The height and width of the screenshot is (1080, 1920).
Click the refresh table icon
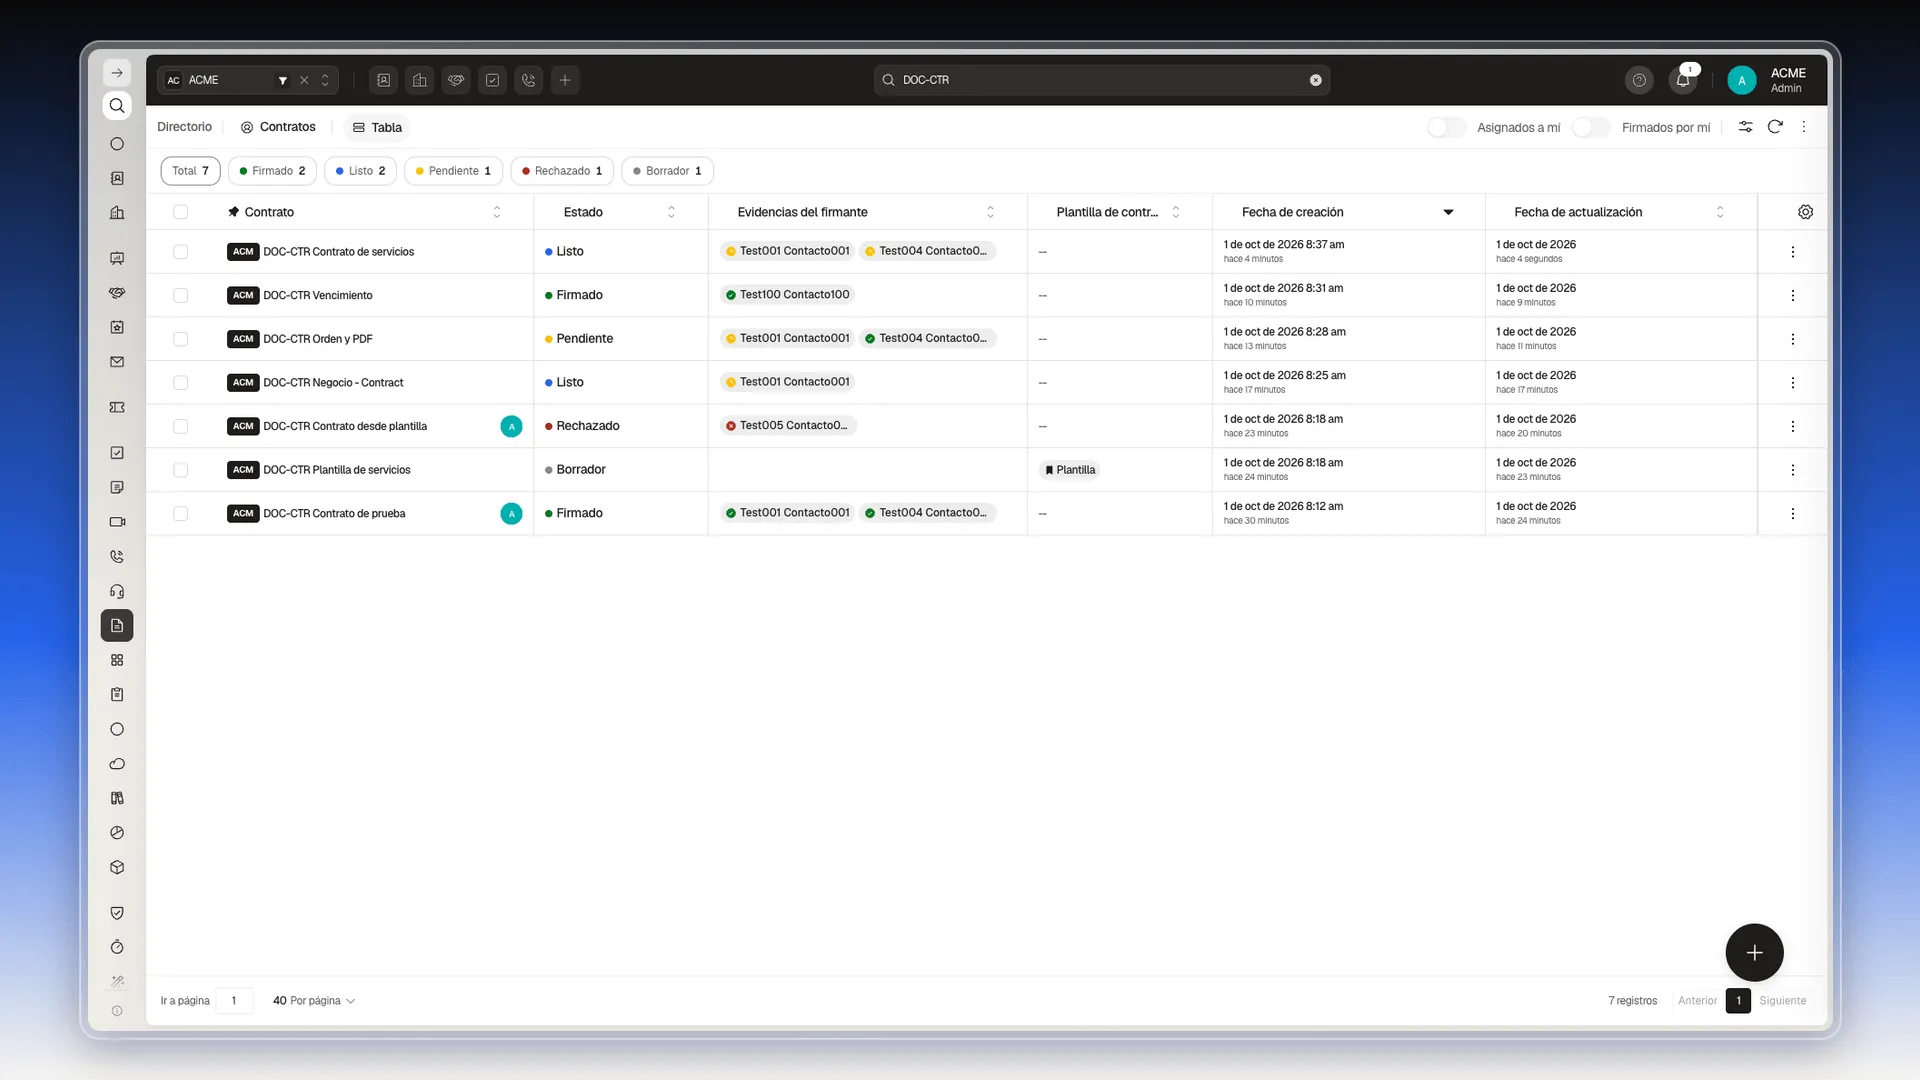[1775, 127]
